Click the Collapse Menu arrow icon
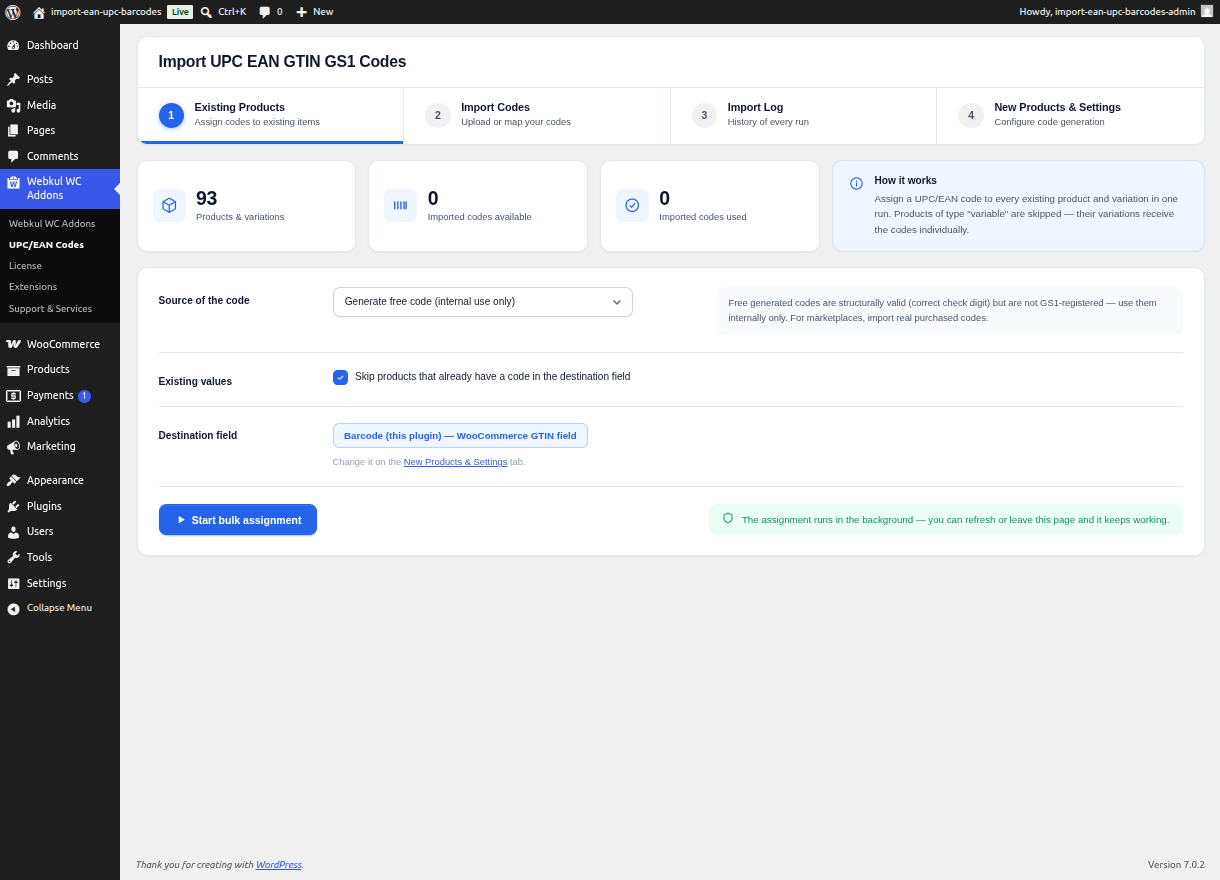 [13, 608]
